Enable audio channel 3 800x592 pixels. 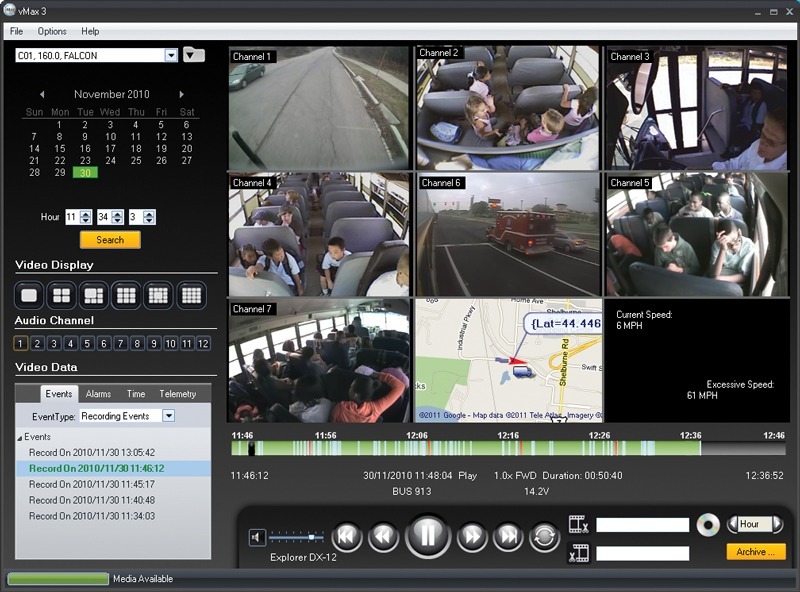54,343
